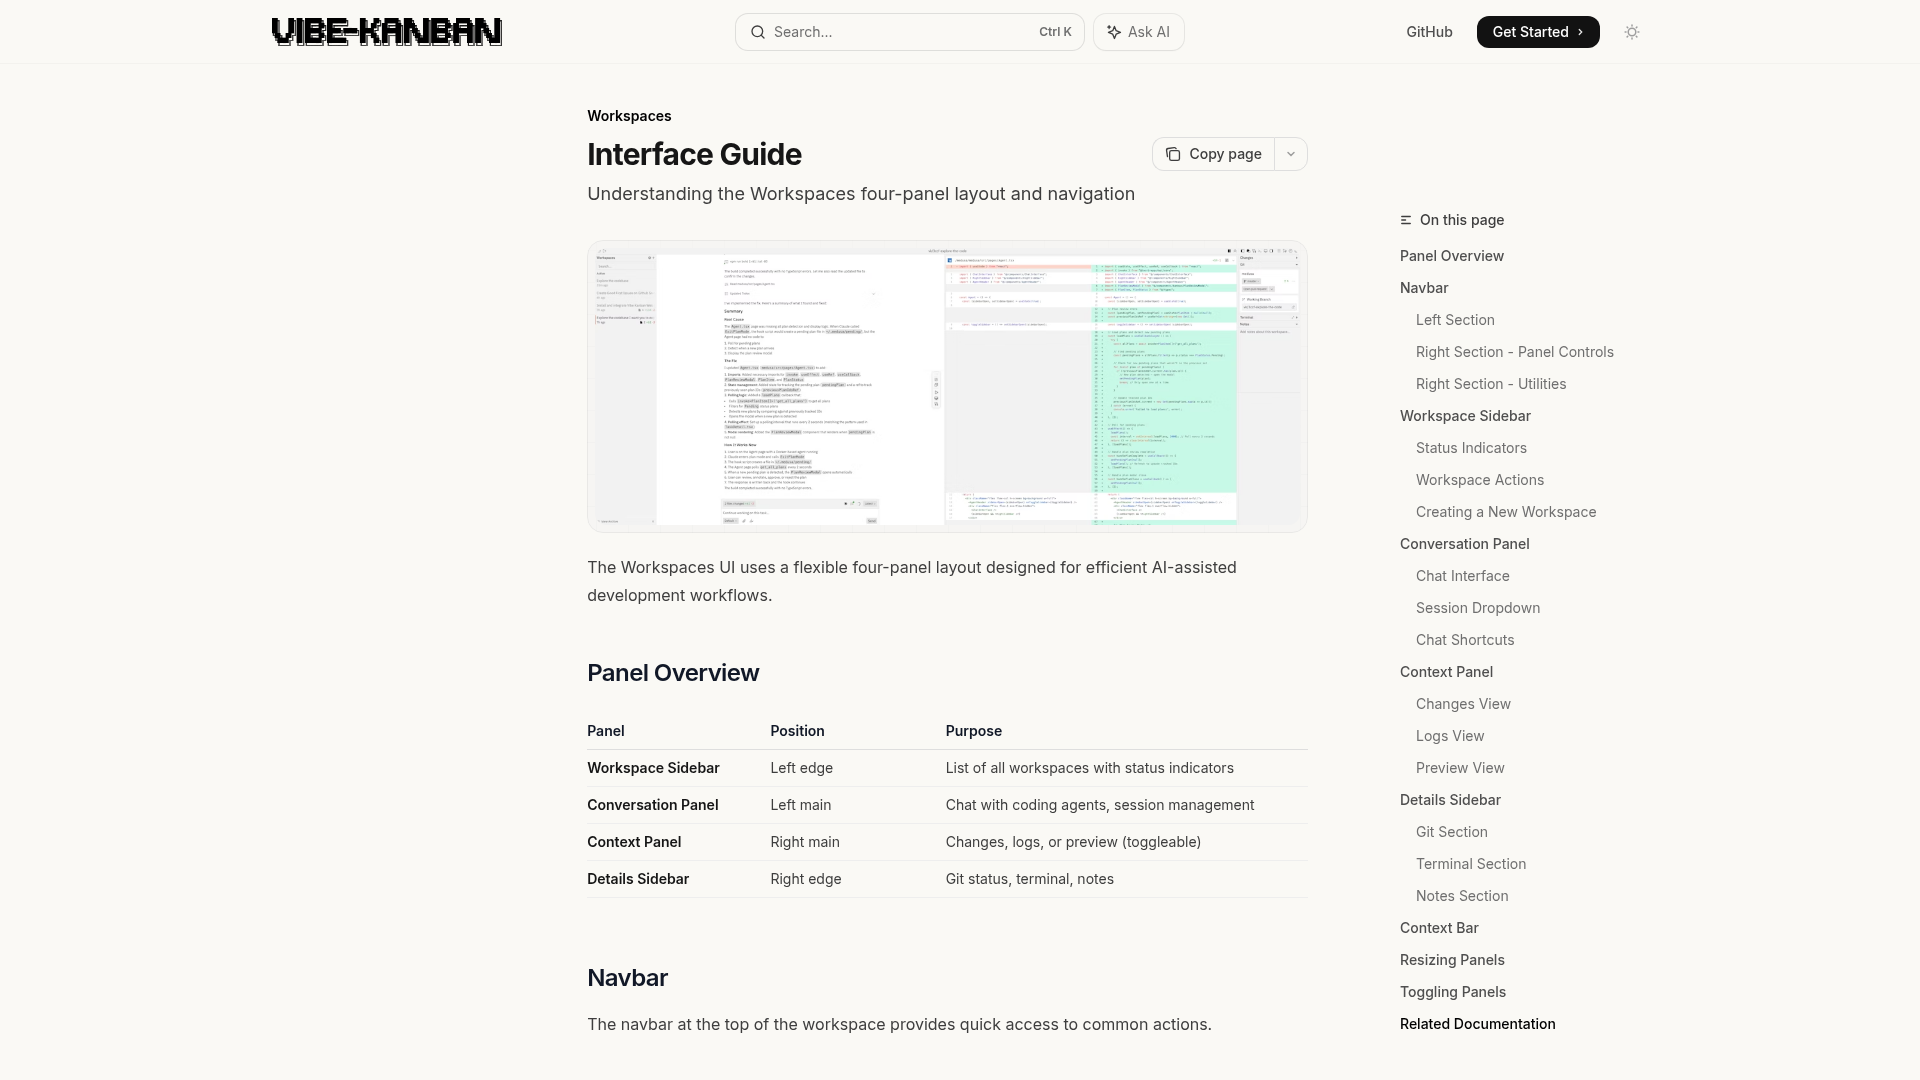Enlarge the workspace interface screenshot
Viewport: 1920px width, 1080px height.
click(x=947, y=386)
